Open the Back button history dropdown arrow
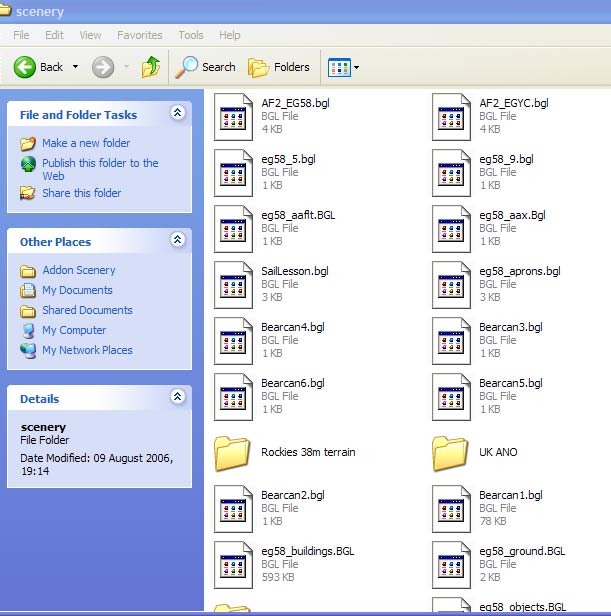Image resolution: width=611 pixels, height=616 pixels. tap(75, 67)
